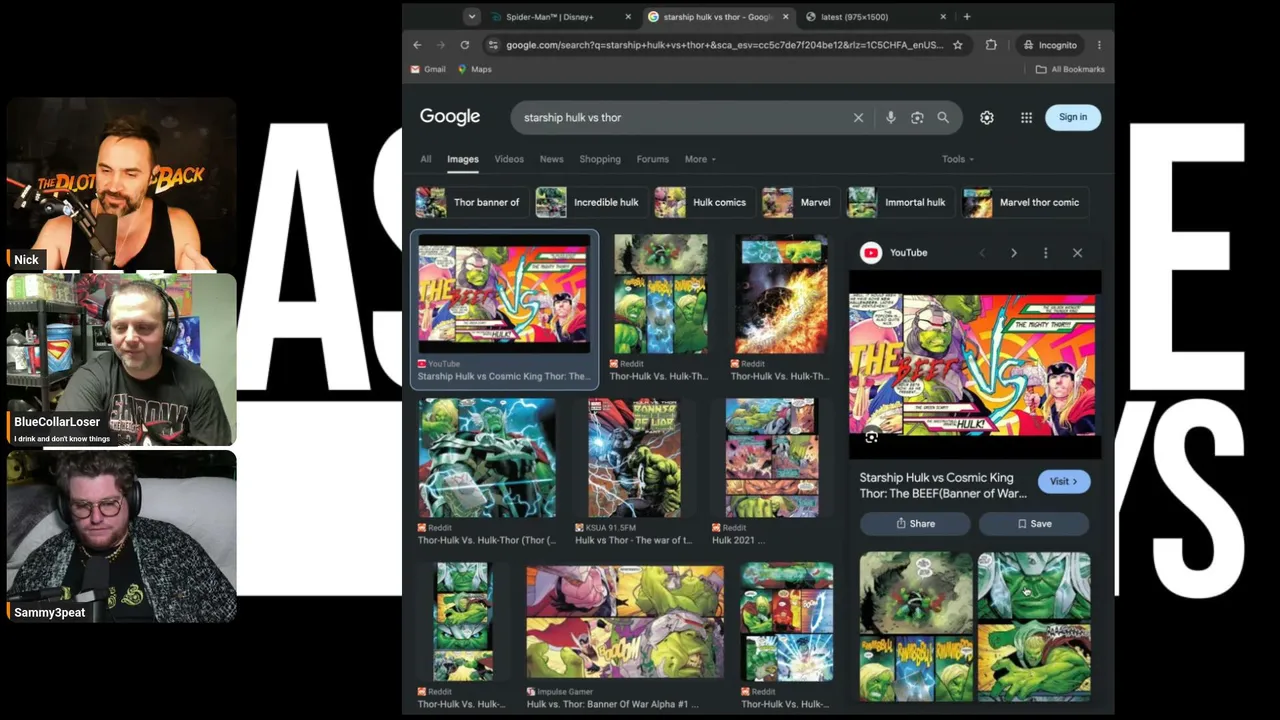Bookmark this page with the star icon
This screenshot has width=1280, height=720.
958,45
